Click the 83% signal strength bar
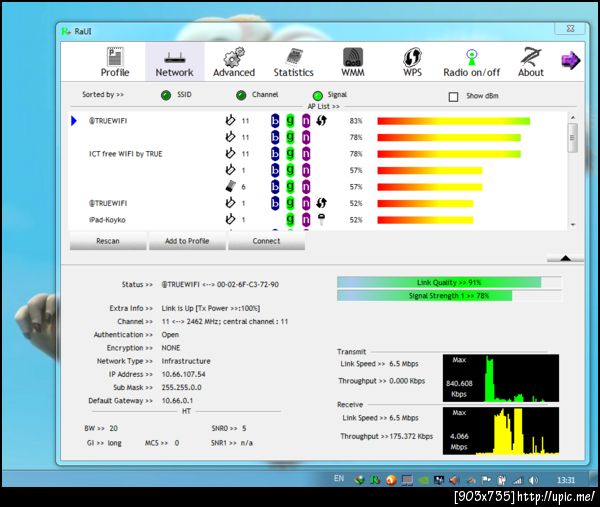 click(x=453, y=121)
